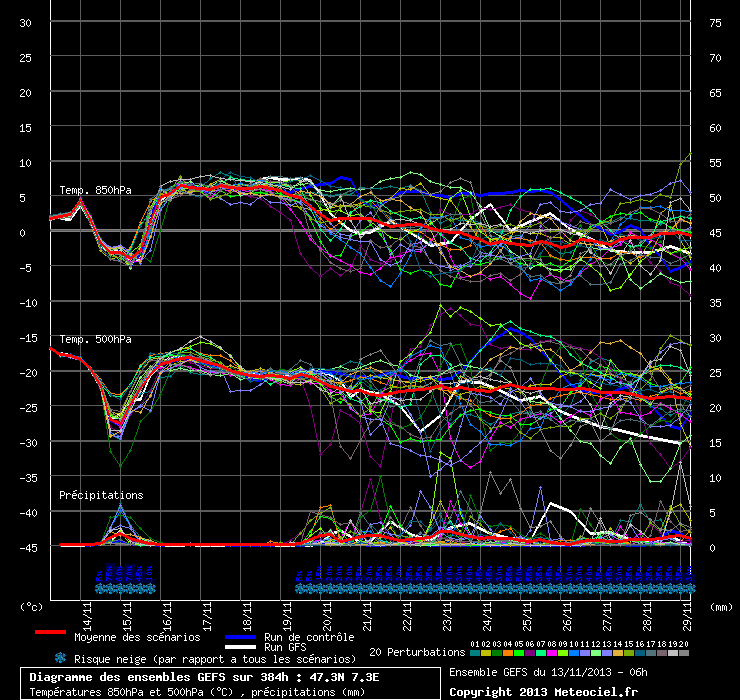Screen dimensions: 740x700
Task: Select perturbation 01 color swatch
Action: [474, 652]
